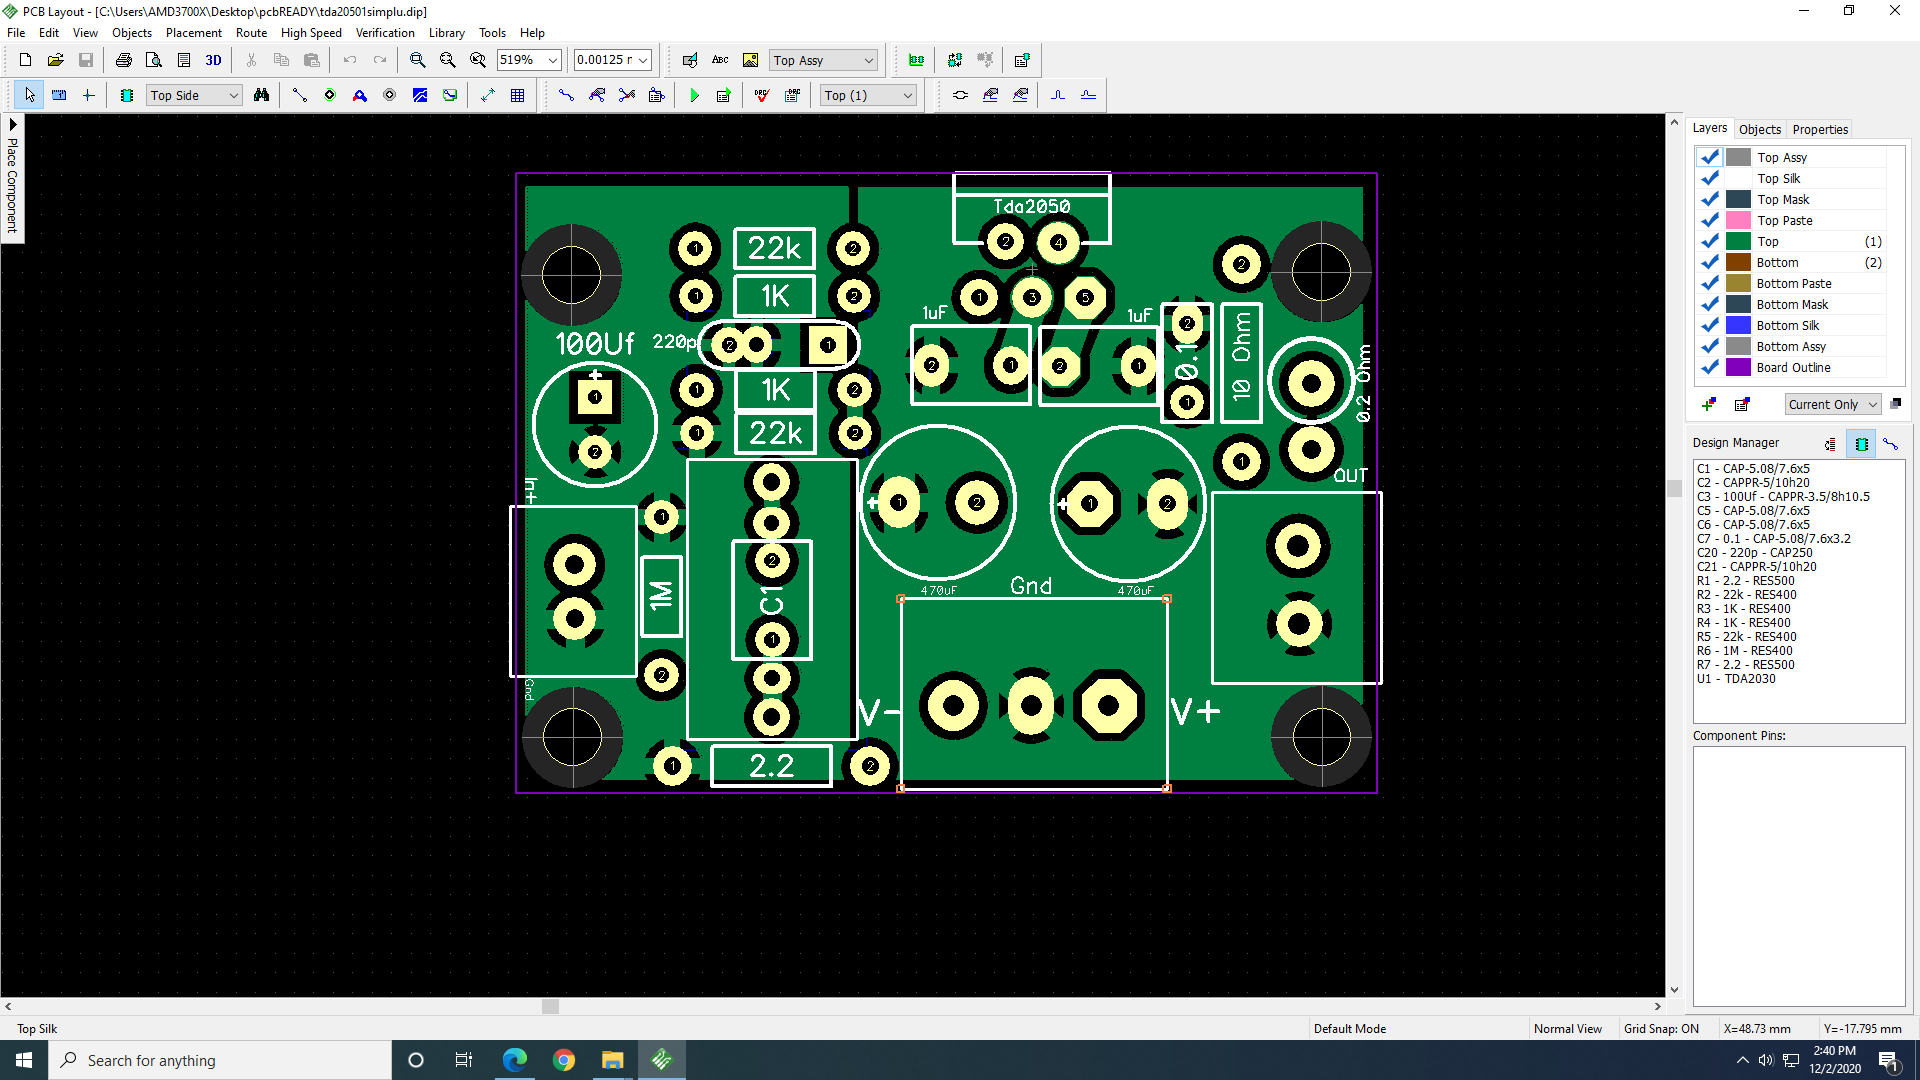Screen dimensions: 1920x1080
Task: Place an origin crosshair point
Action: click(88, 95)
